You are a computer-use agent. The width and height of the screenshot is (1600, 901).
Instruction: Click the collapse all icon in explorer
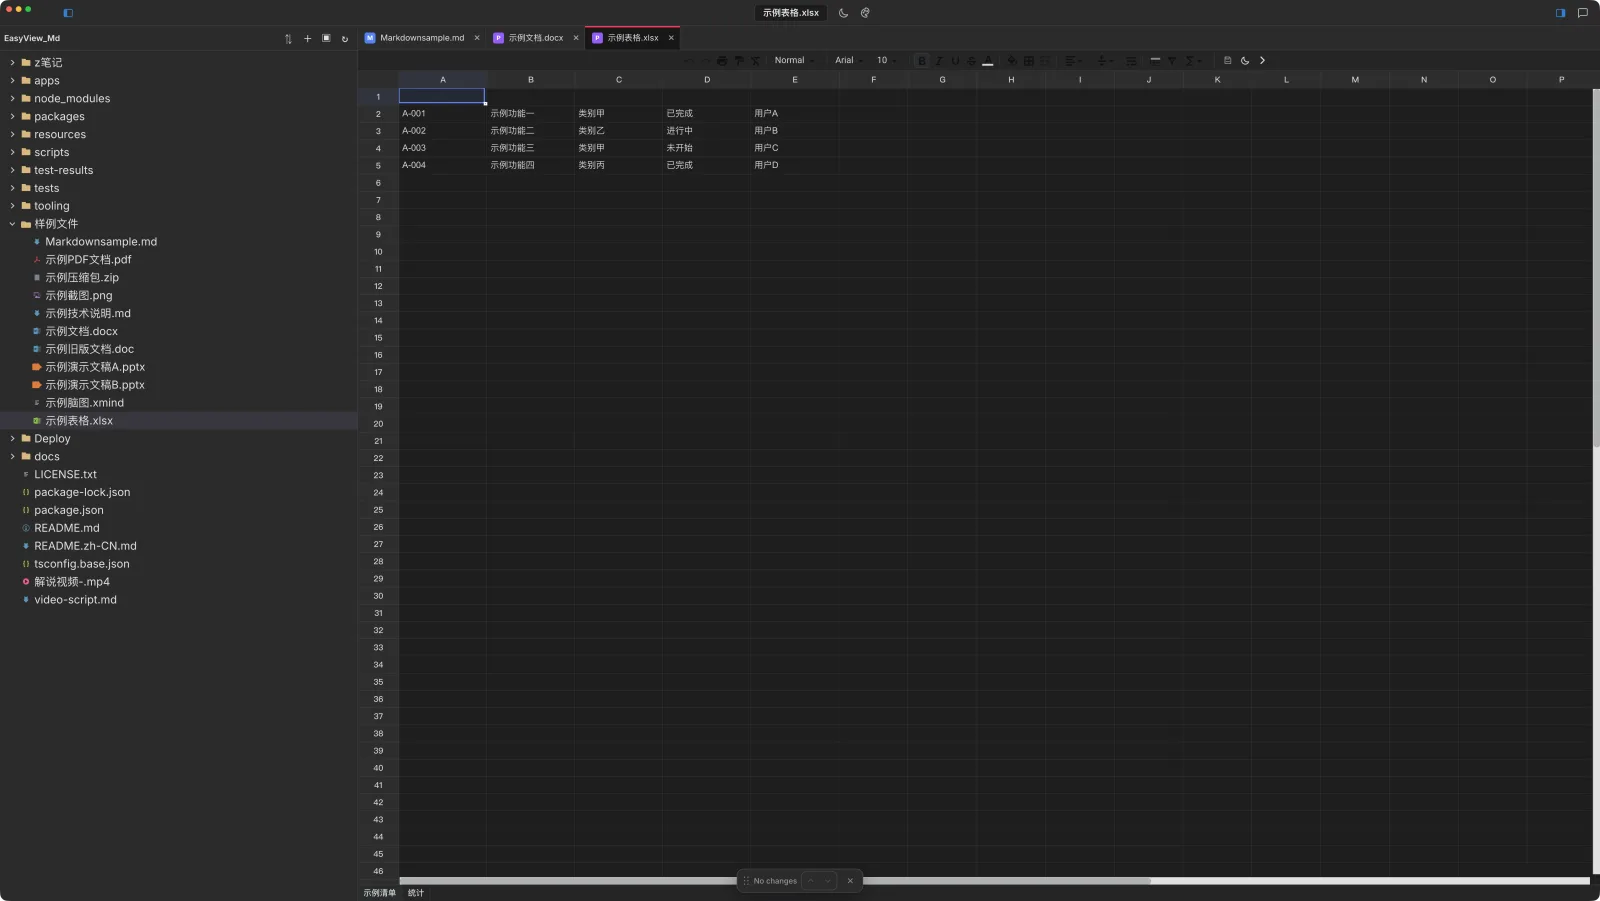[326, 39]
